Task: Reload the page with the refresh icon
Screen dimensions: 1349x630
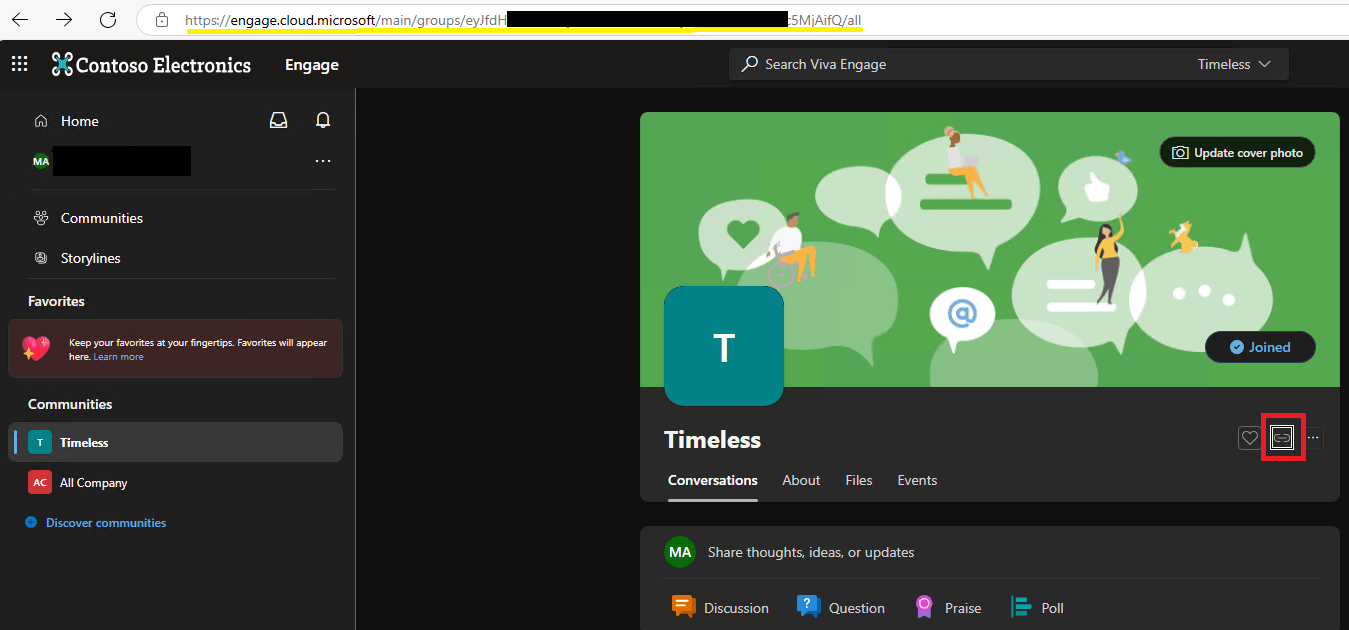Action: (x=108, y=20)
